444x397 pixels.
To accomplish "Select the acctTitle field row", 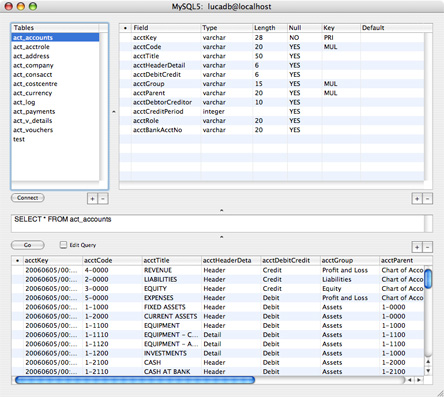I will [272, 56].
